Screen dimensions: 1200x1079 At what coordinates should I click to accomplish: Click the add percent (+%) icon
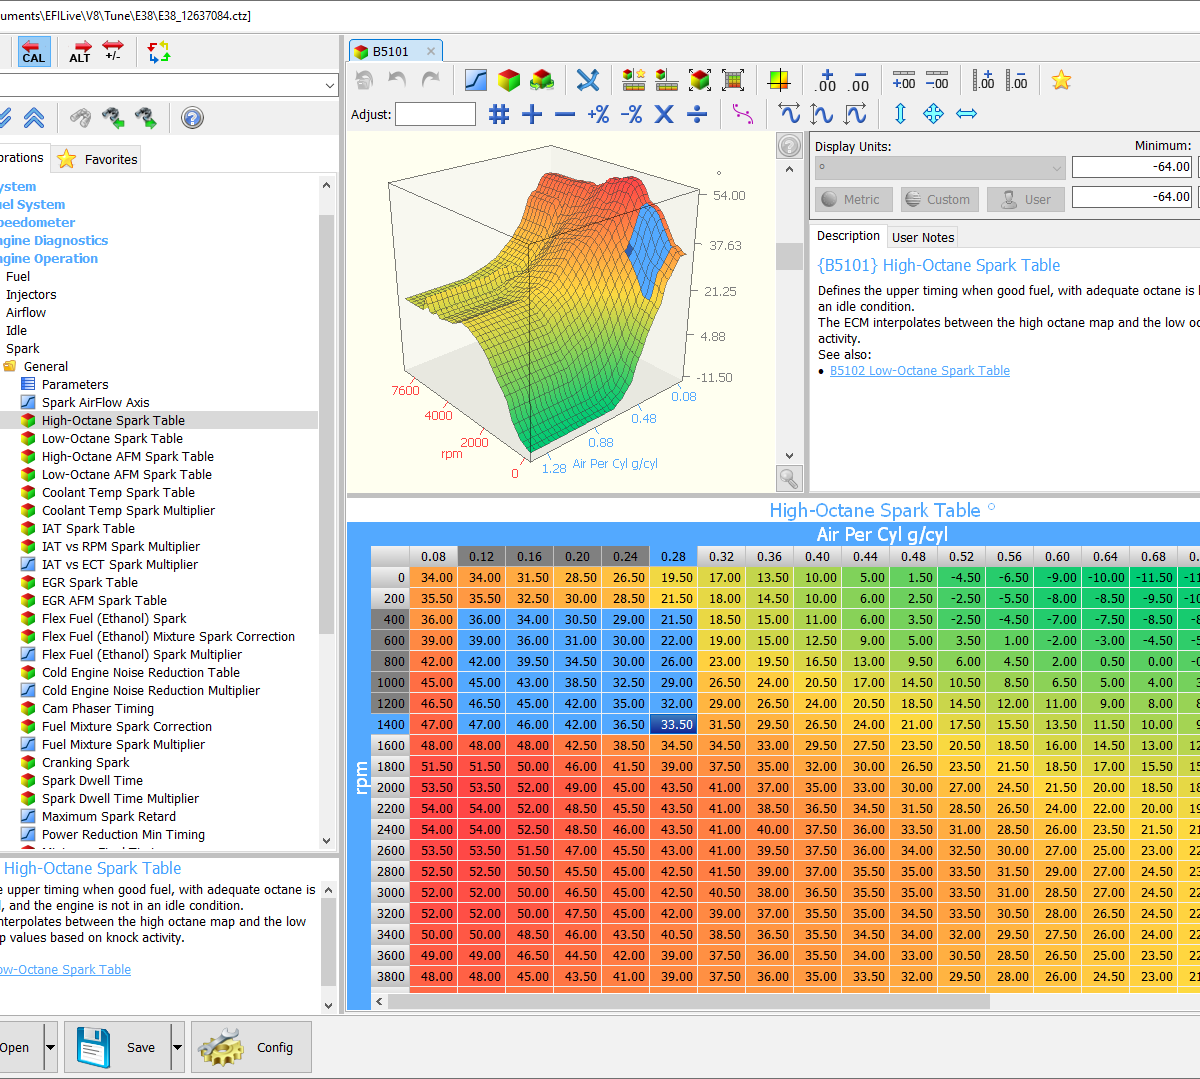[598, 114]
